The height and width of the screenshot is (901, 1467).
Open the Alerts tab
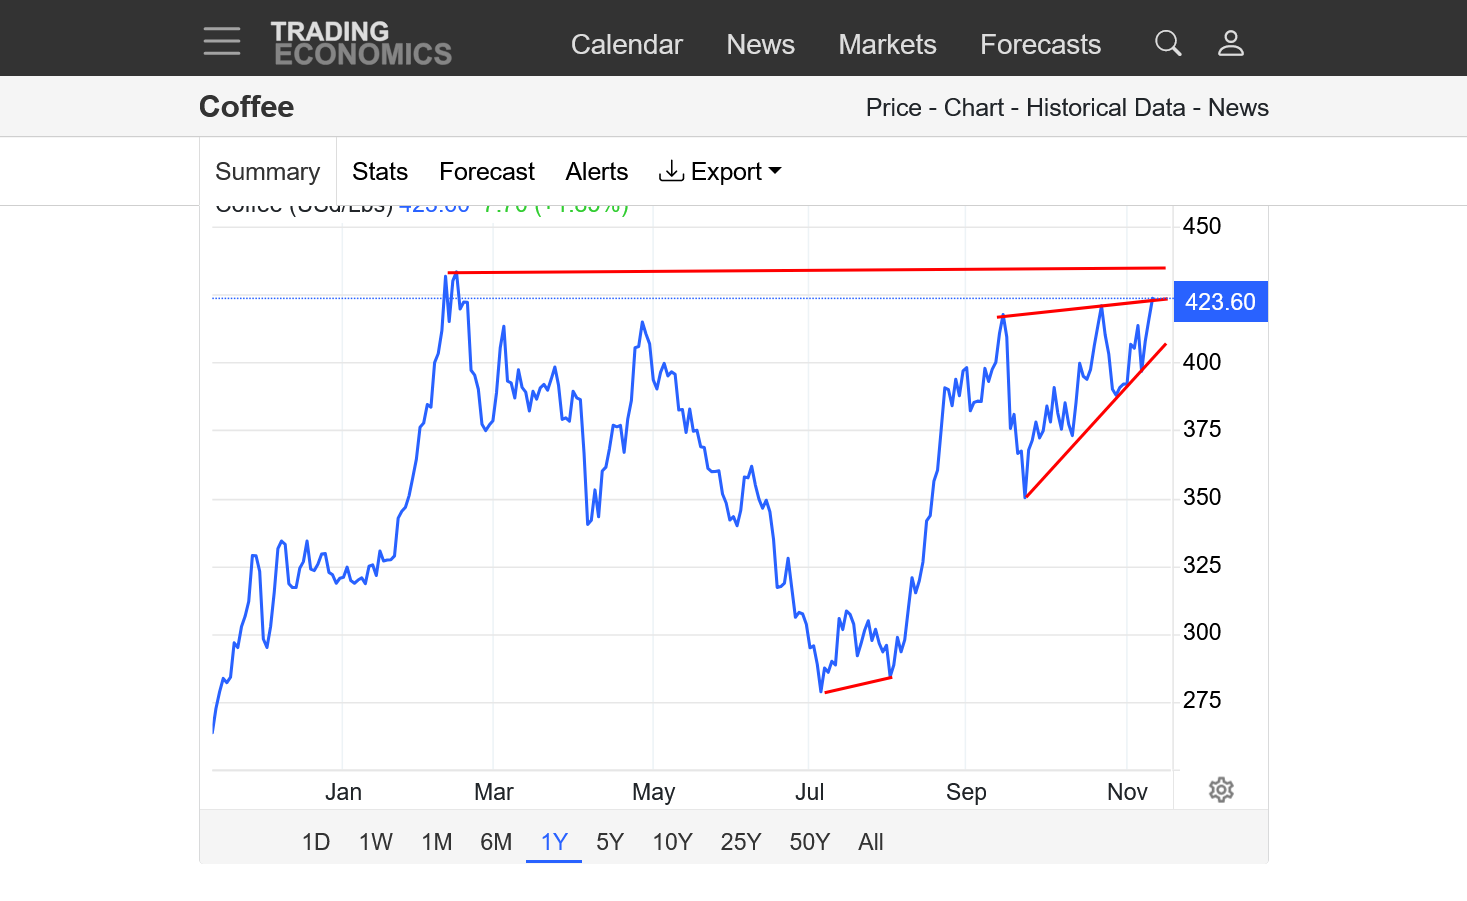596,172
